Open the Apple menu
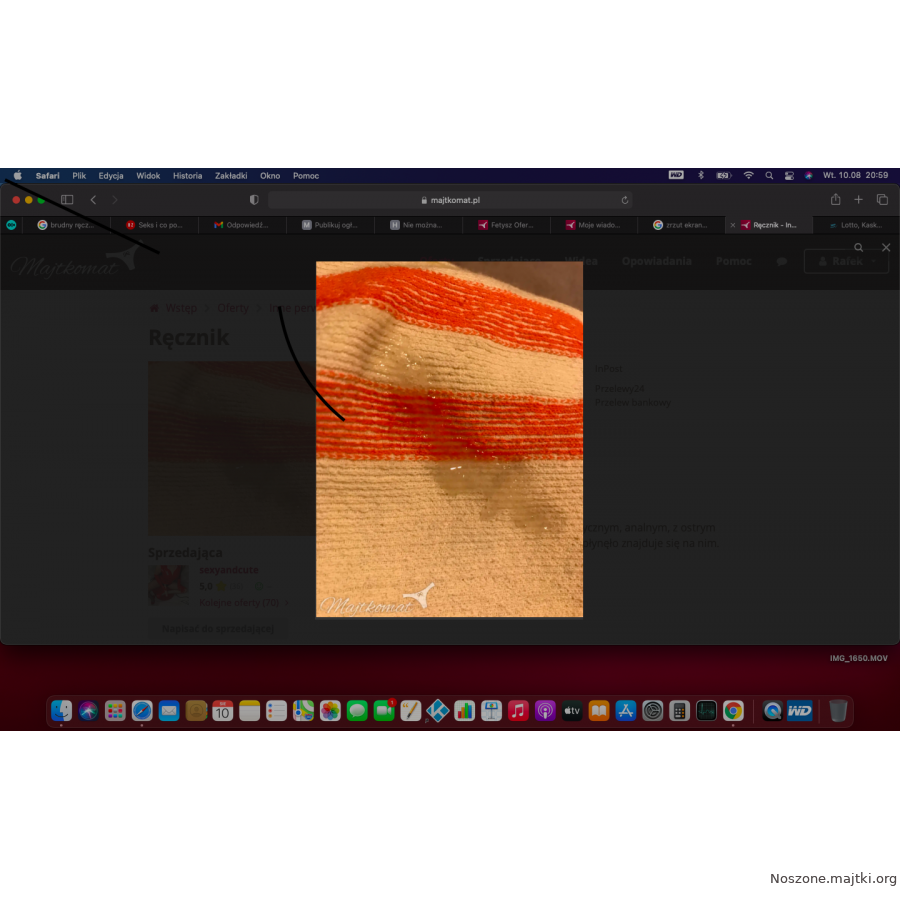Image resolution: width=900 pixels, height=900 pixels. pos(17,176)
